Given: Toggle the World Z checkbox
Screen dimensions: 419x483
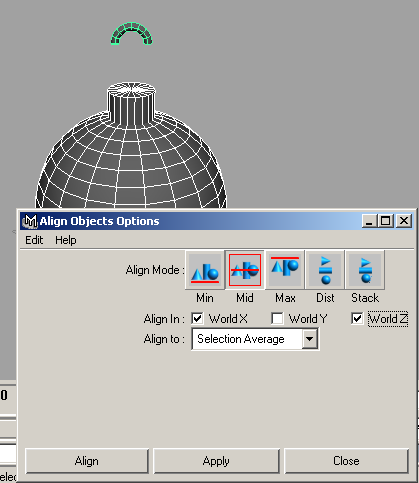Looking at the screenshot, I should 357,319.
